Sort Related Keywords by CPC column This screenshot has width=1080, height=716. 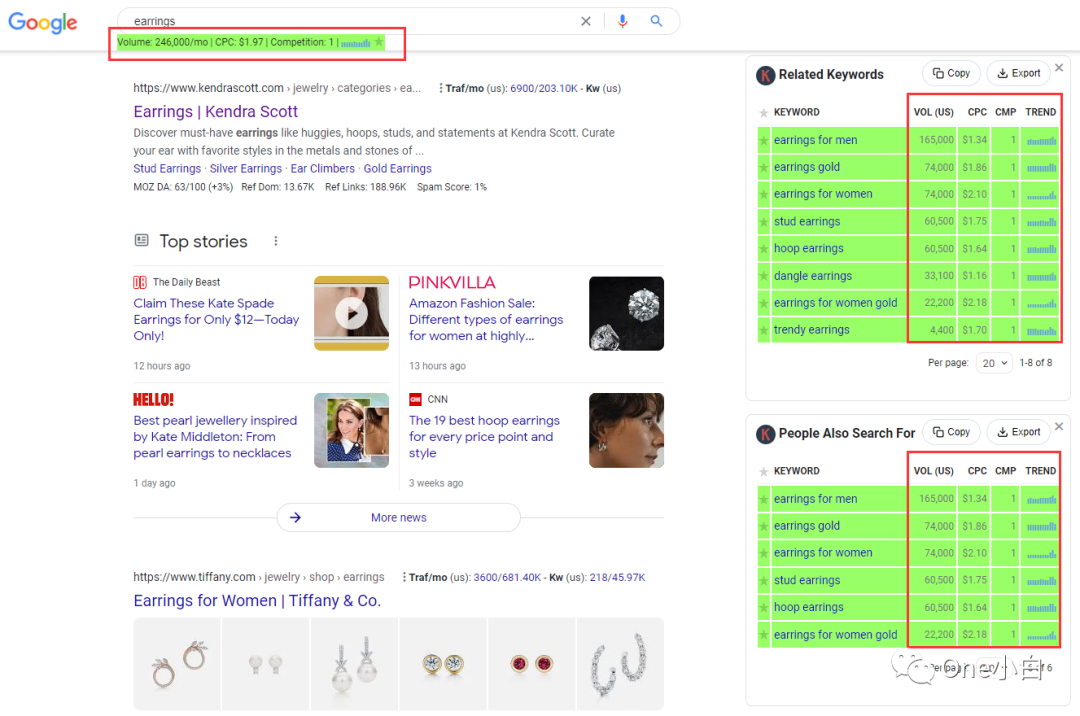point(977,112)
